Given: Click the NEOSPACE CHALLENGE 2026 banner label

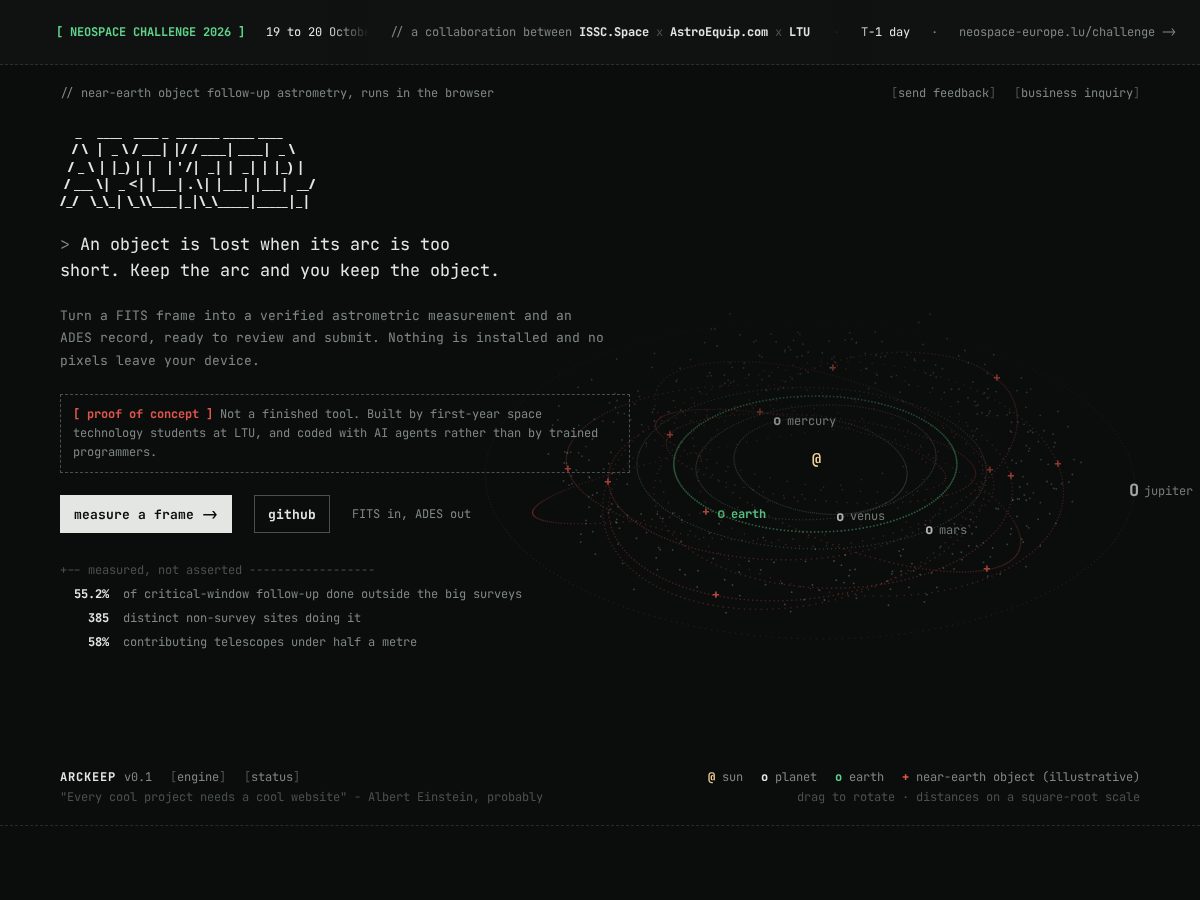Looking at the screenshot, I should click(150, 32).
